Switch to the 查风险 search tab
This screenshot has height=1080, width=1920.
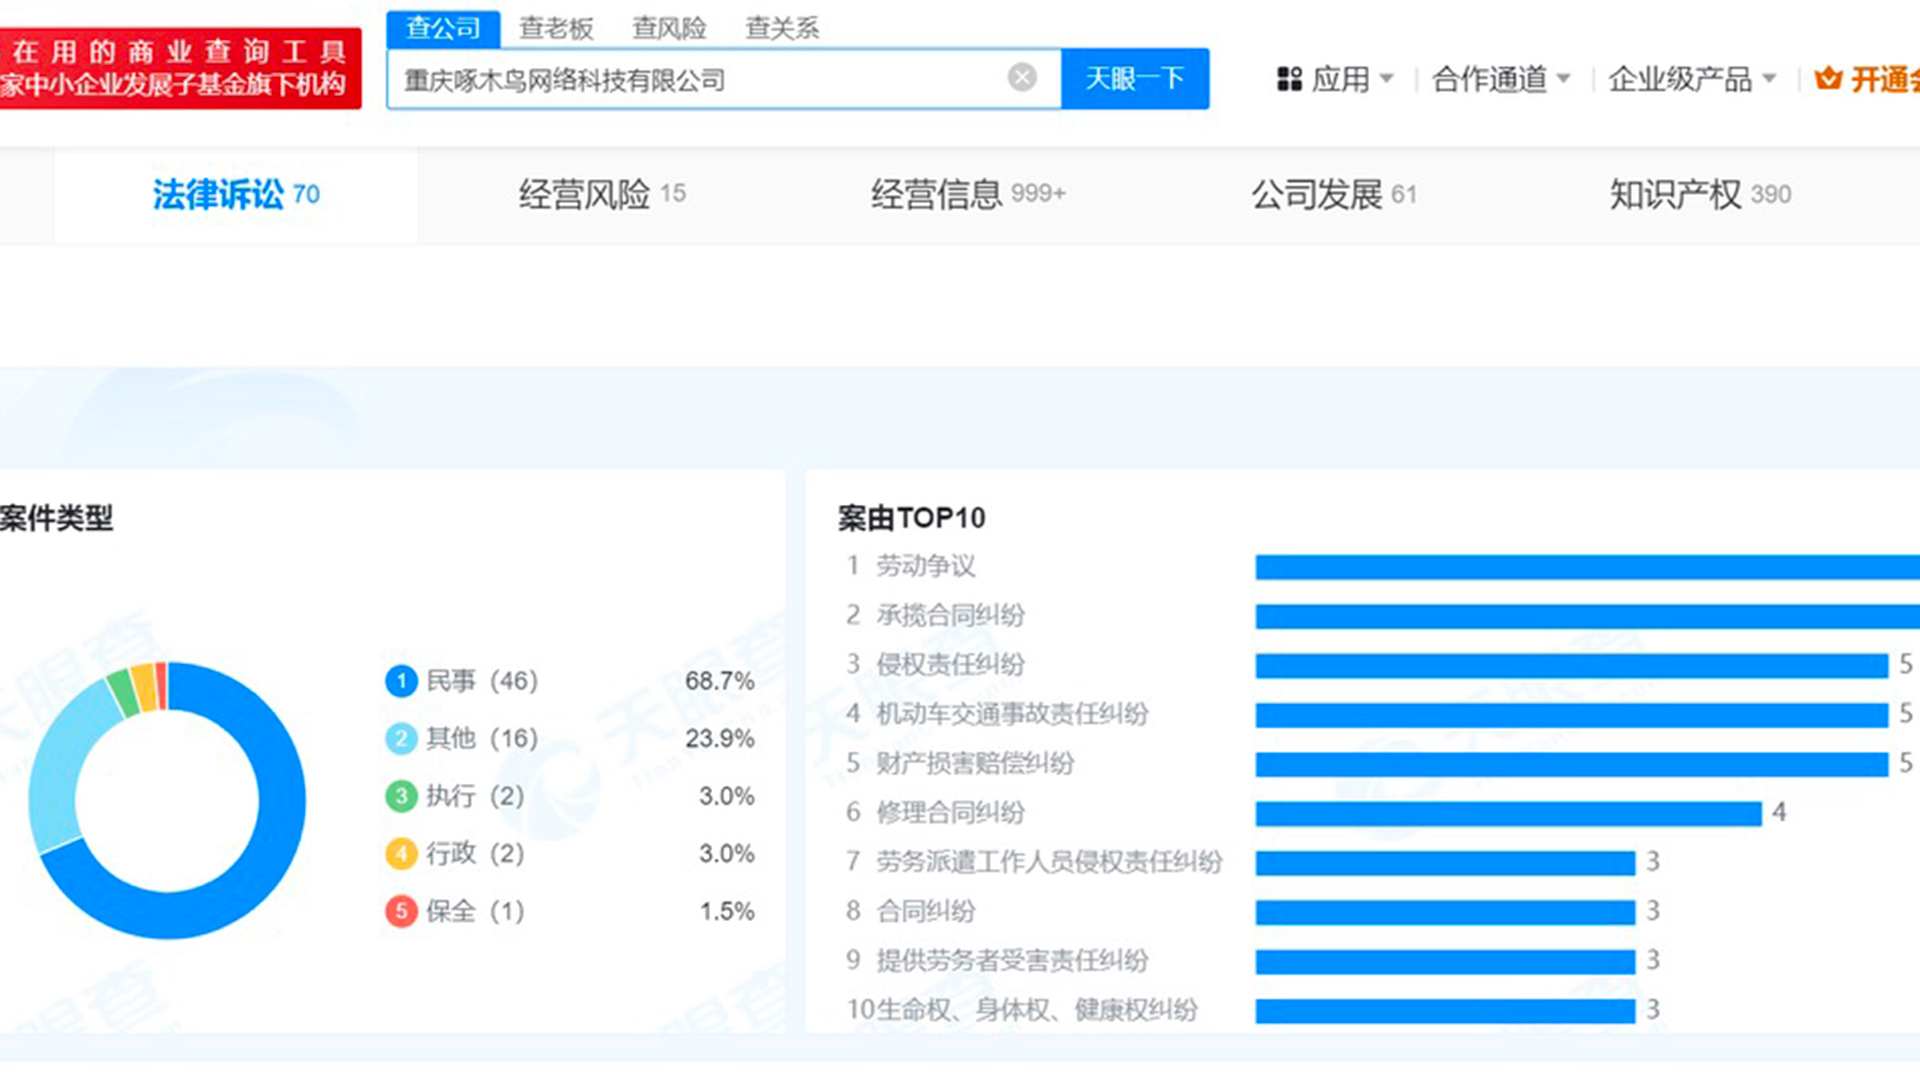click(x=668, y=28)
